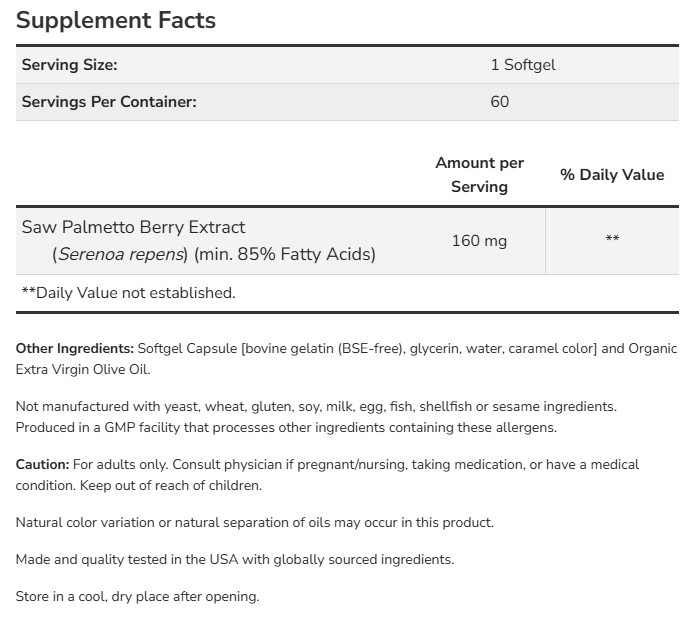695x620 pixels.
Task: Click the 1 Softgel value
Action: (x=522, y=65)
